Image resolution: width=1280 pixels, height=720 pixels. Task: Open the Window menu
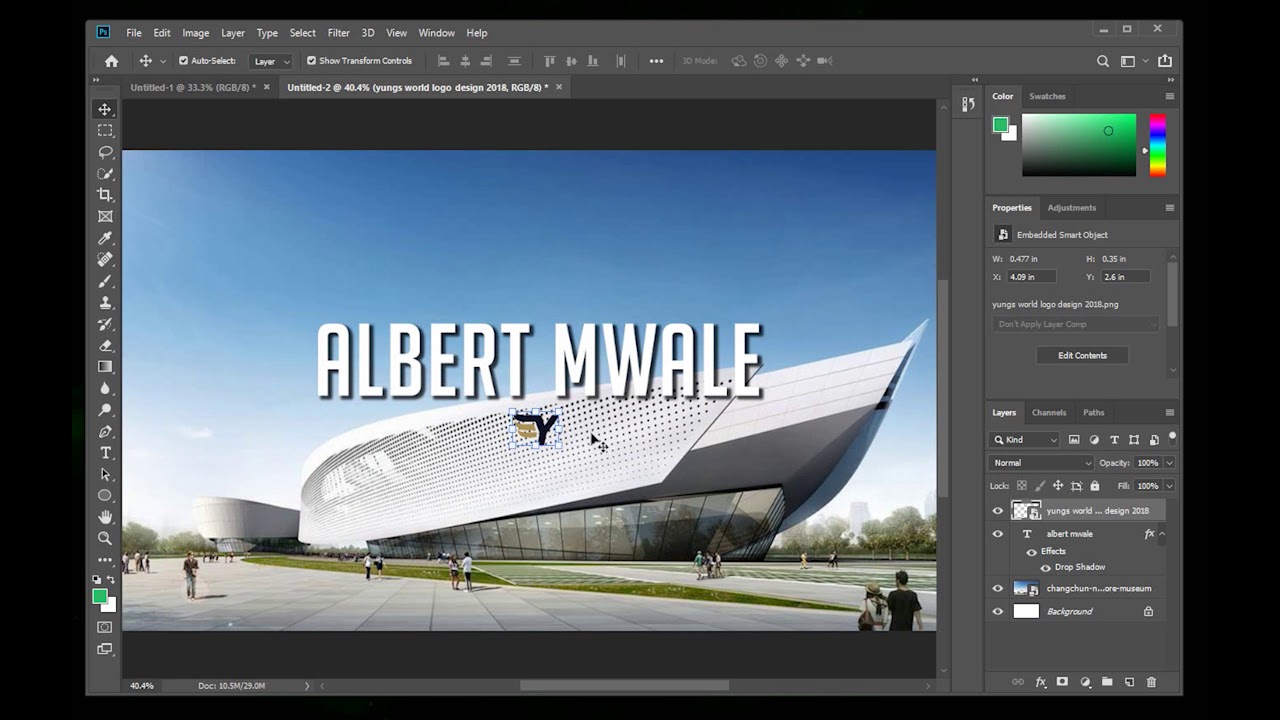pyautogui.click(x=436, y=33)
